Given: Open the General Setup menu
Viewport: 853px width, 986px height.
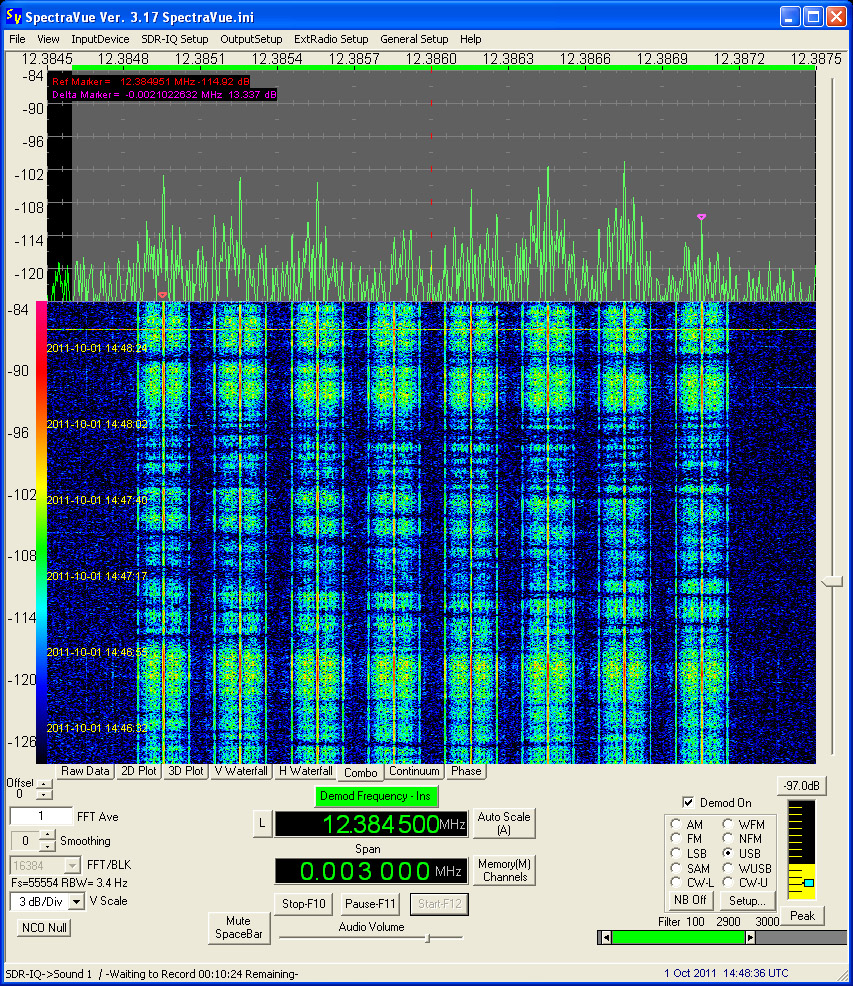Looking at the screenshot, I should tap(414, 39).
